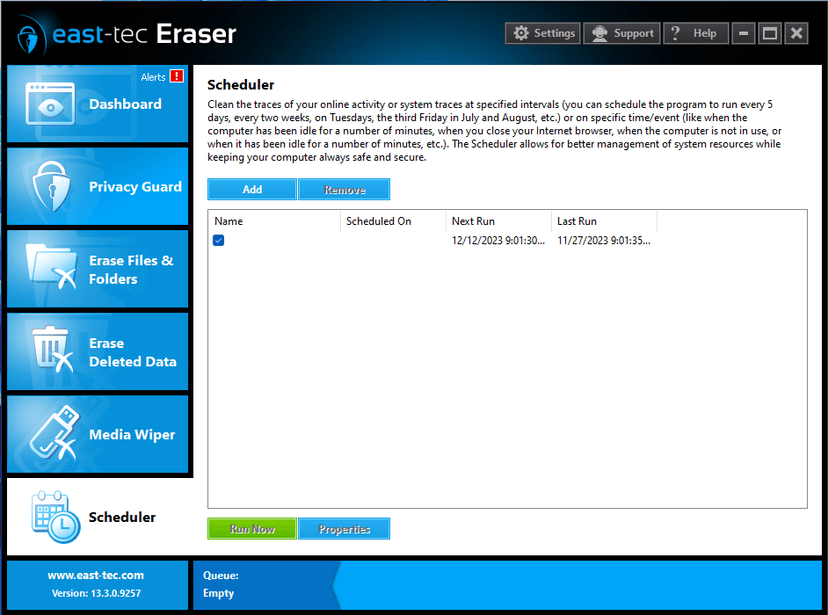
Task: Click the Dashboard eye window icon
Action: click(x=50, y=104)
